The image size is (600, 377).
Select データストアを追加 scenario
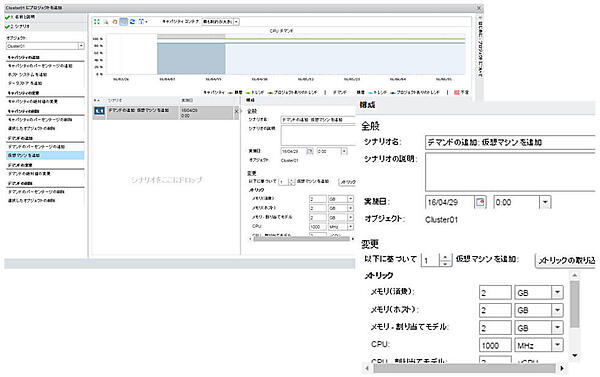coord(25,83)
